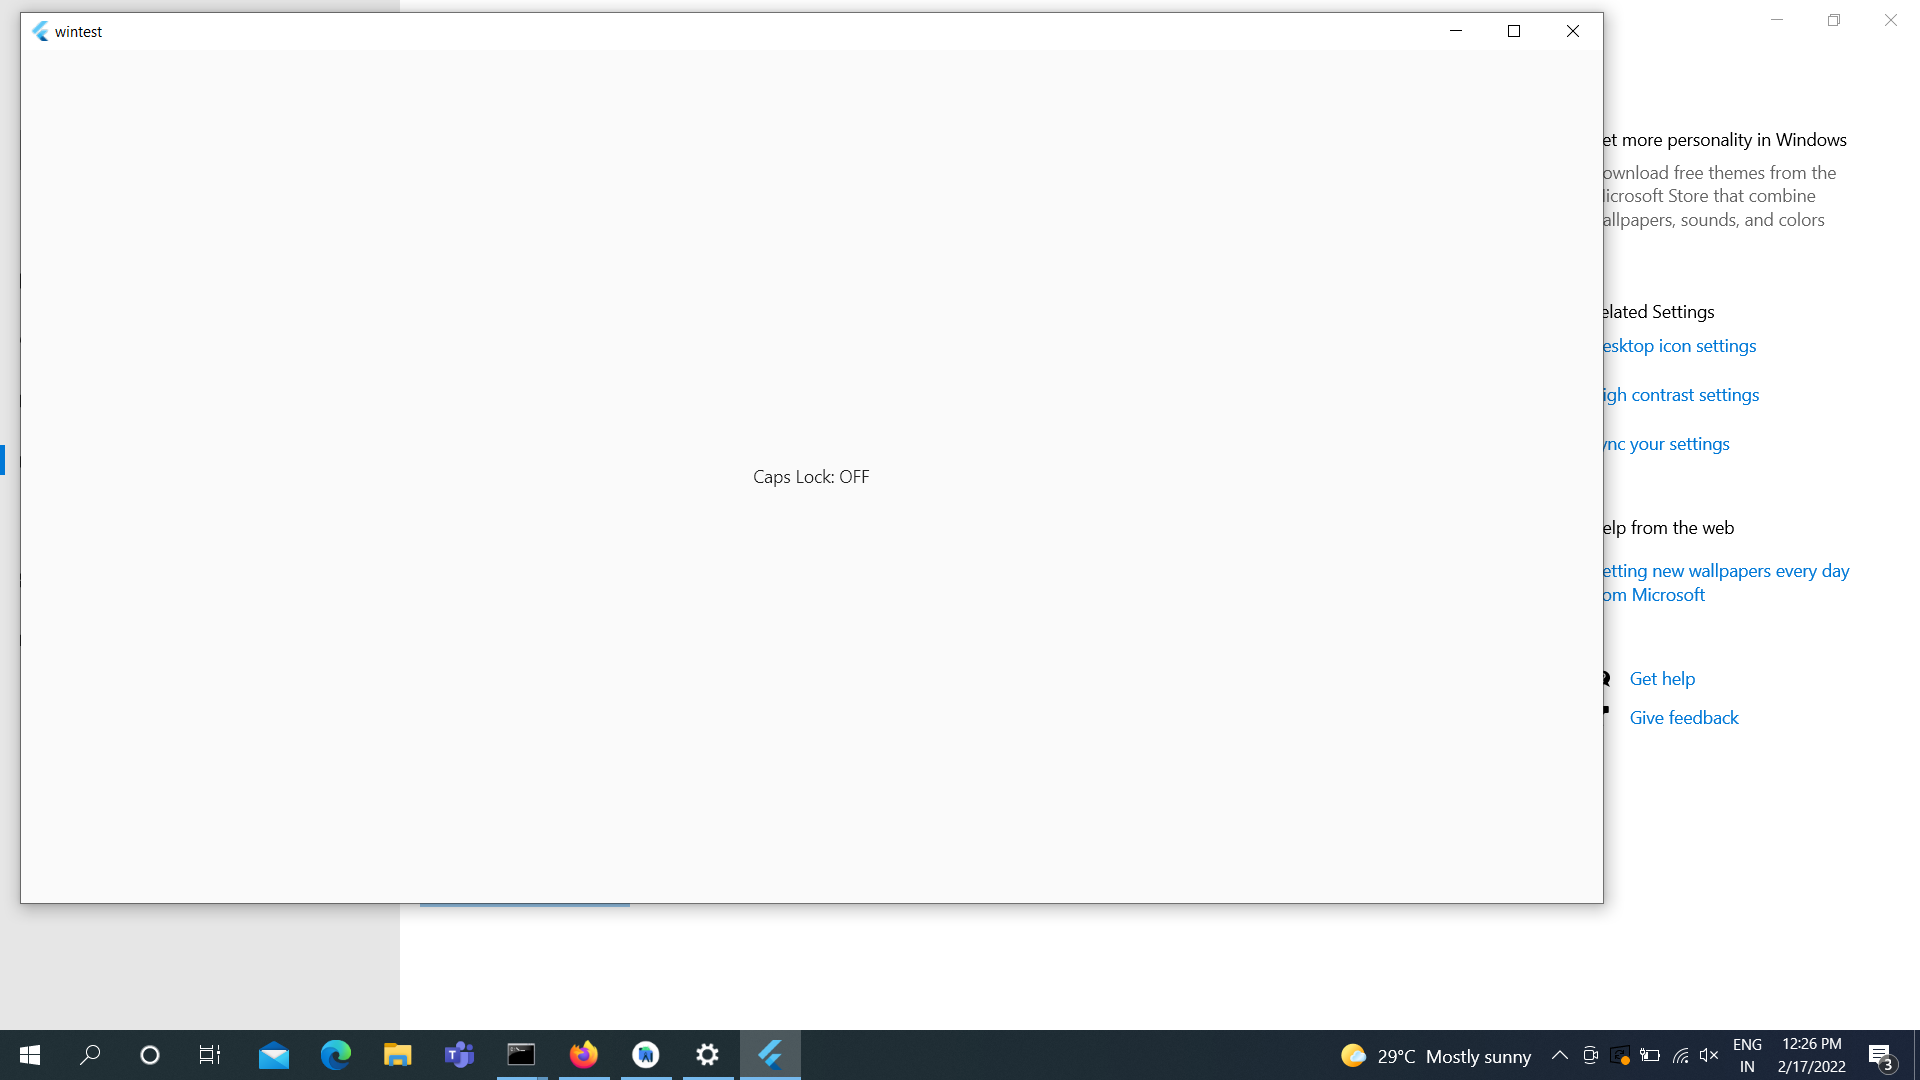Open File Explorer from the taskbar

pyautogui.click(x=397, y=1055)
